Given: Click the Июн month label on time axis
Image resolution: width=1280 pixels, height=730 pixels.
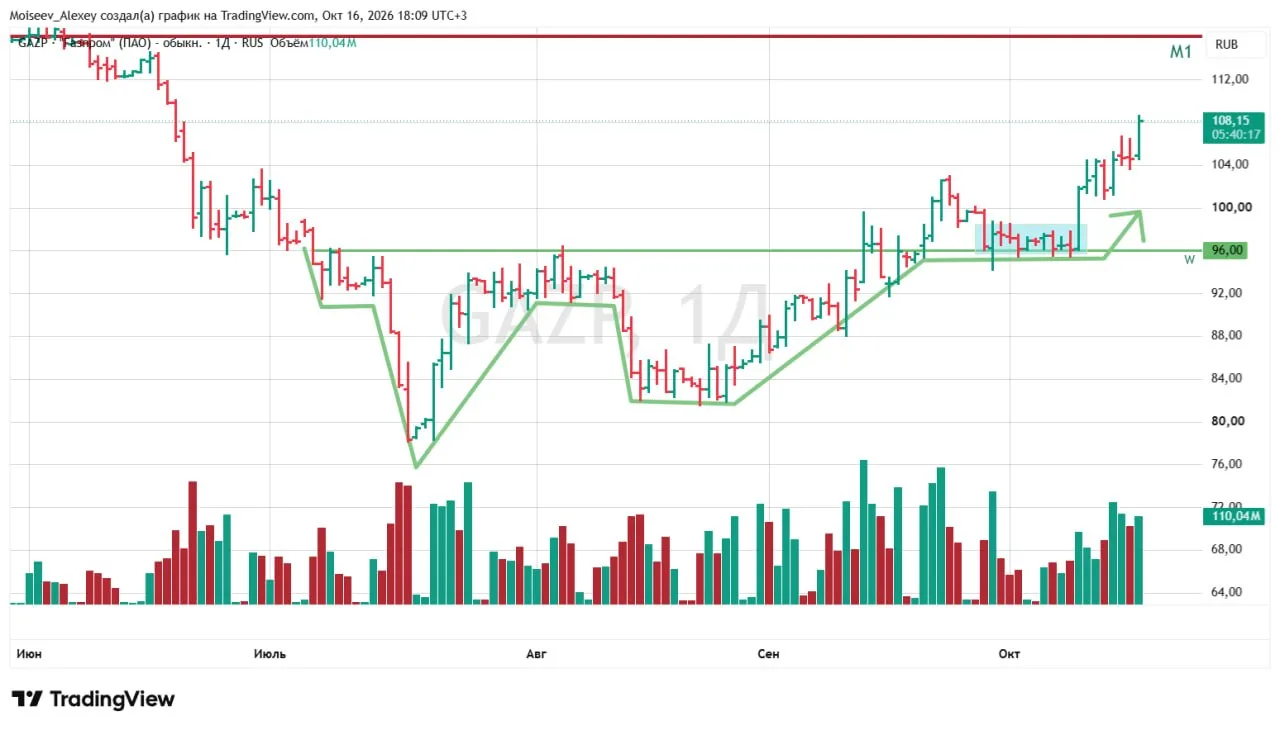Looking at the screenshot, I should click(29, 654).
